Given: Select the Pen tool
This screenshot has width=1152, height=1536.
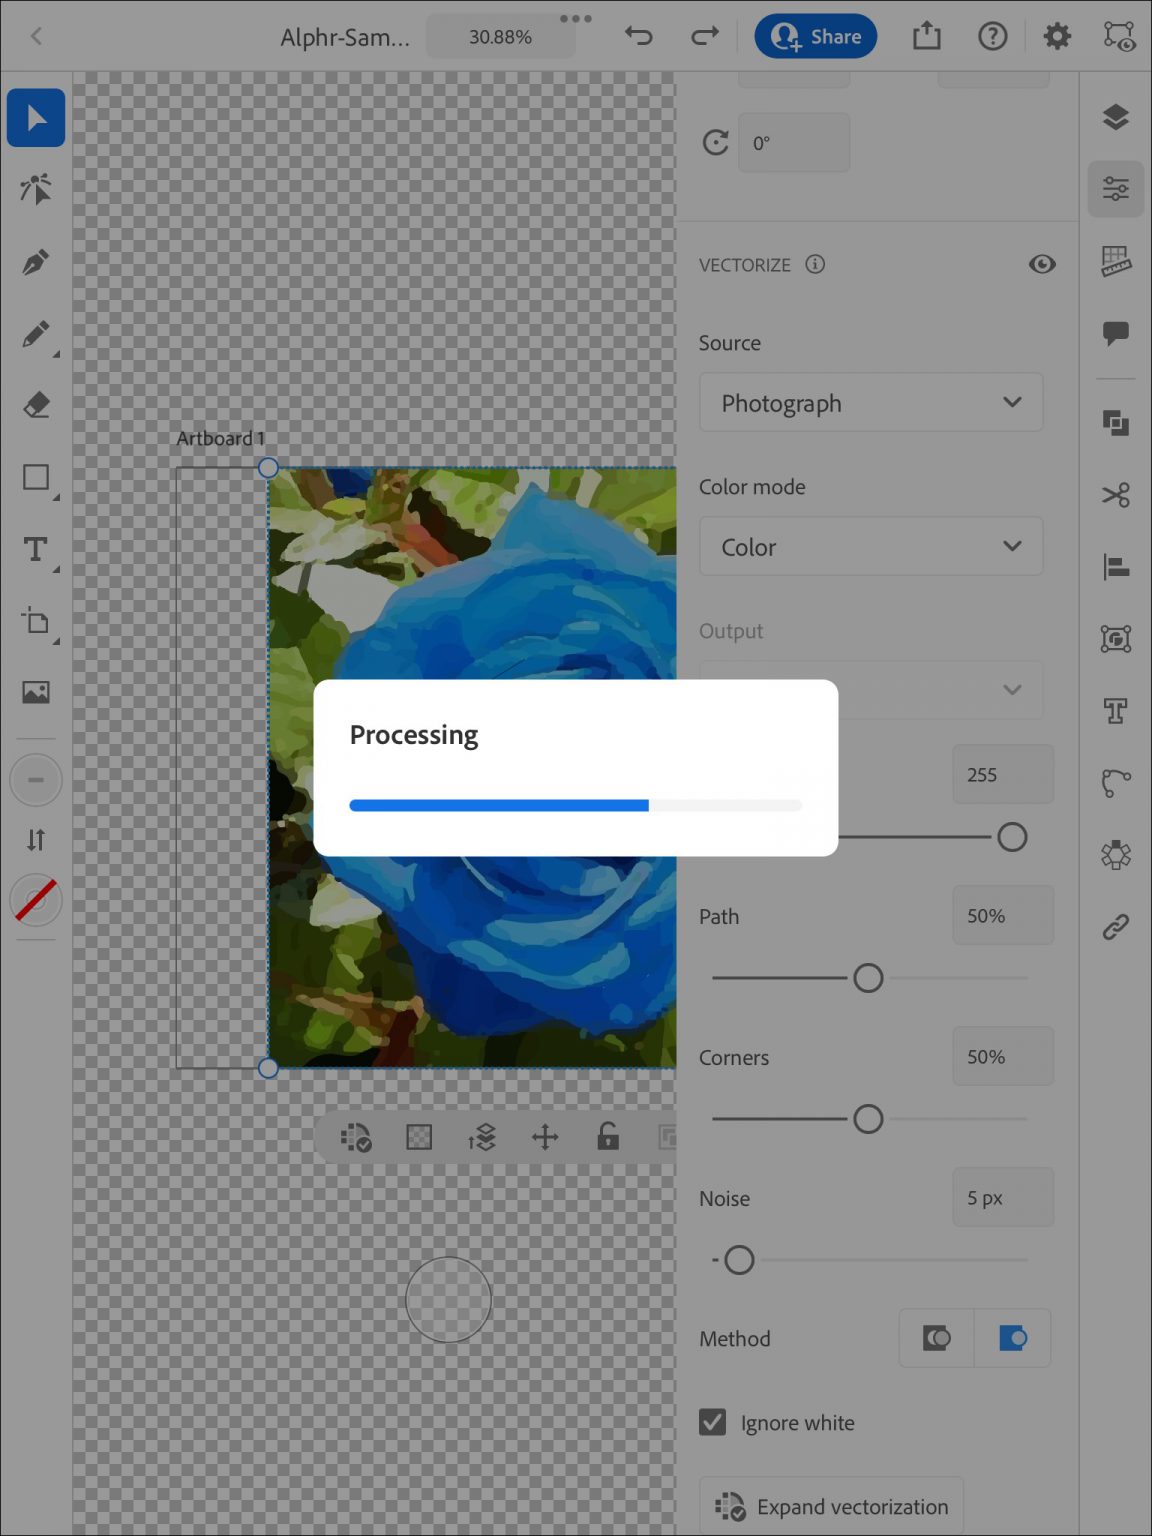Looking at the screenshot, I should point(35,261).
